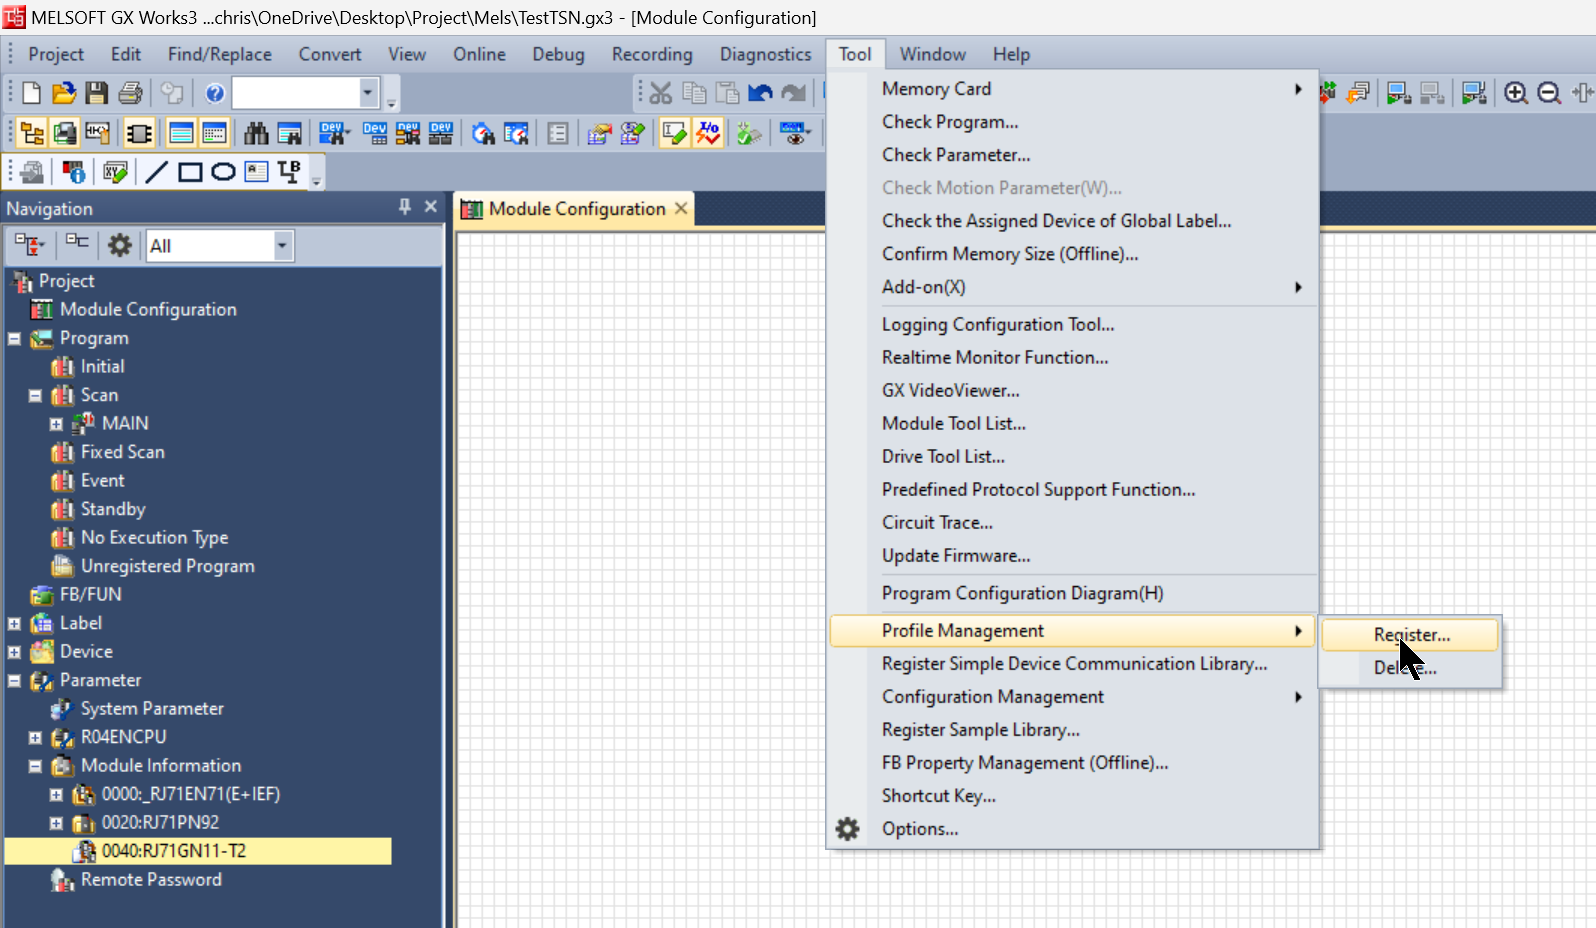Close the Navigation panel

pos(431,206)
